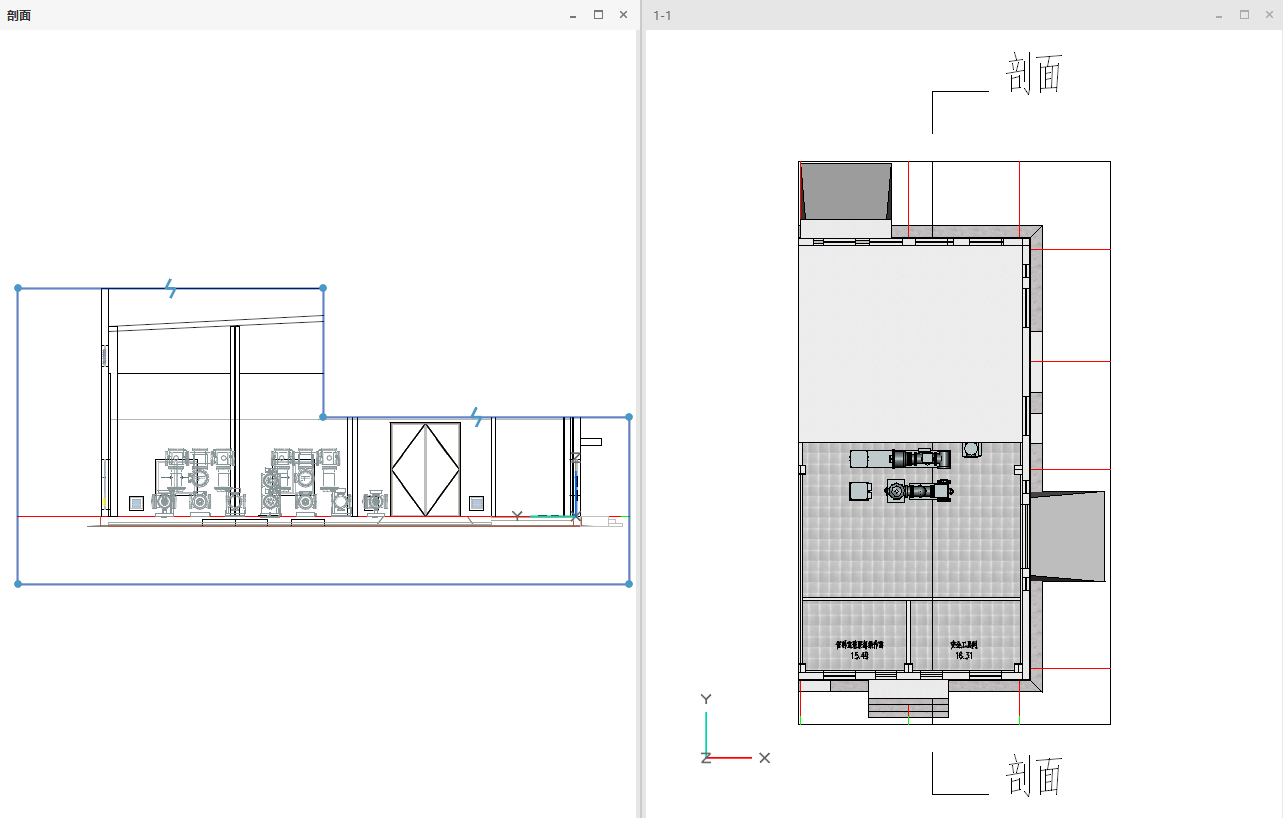Select the top-left crop region grip handle
1283x818 pixels.
[18, 288]
